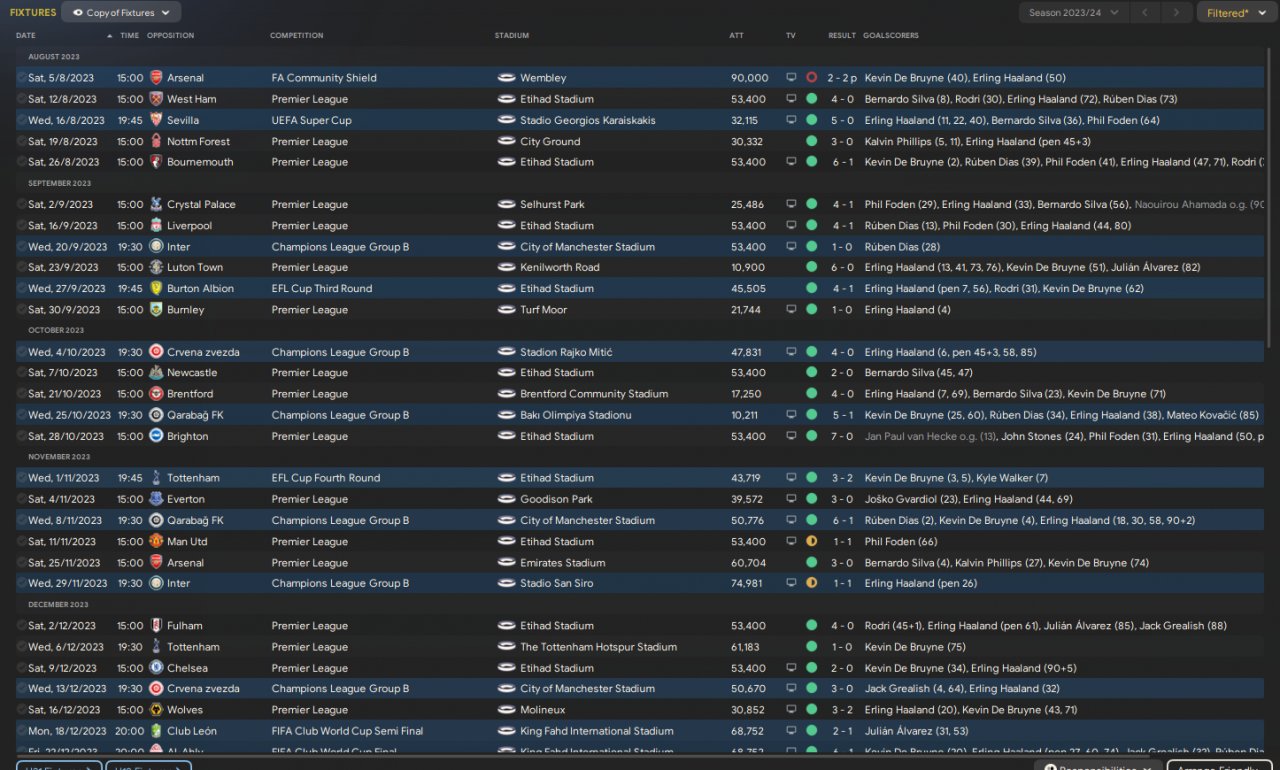Click the stadium icon beside Goodison Park

point(506,500)
